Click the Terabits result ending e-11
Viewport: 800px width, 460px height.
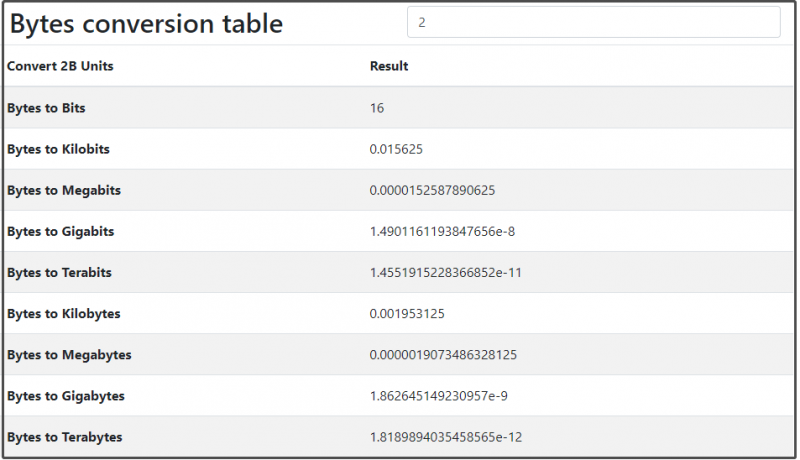[445, 273]
